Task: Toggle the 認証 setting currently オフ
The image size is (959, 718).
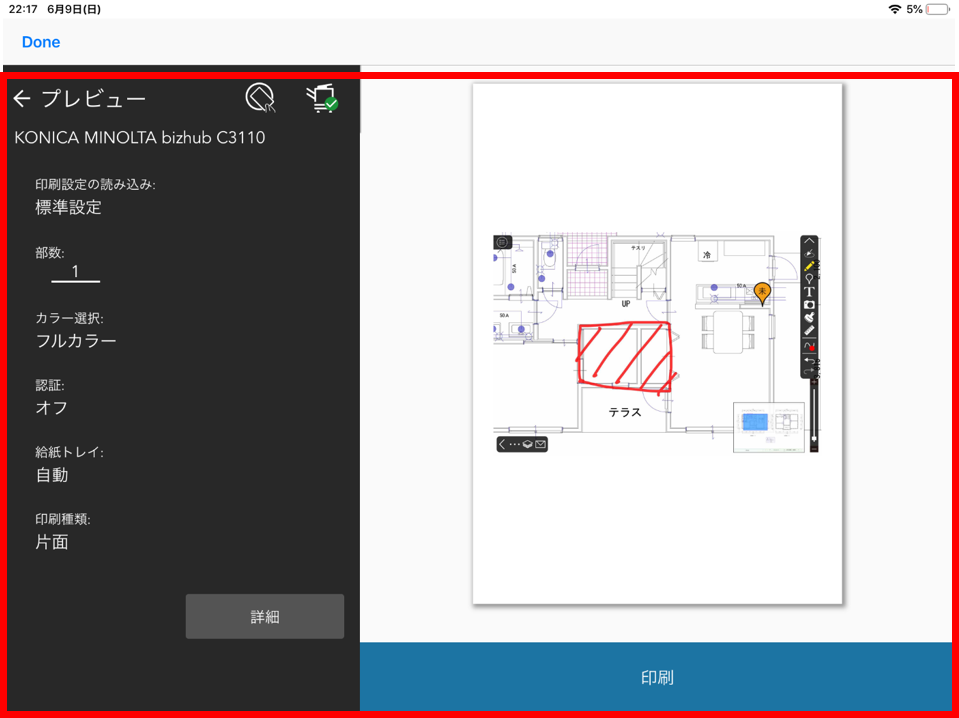Action: coord(52,408)
